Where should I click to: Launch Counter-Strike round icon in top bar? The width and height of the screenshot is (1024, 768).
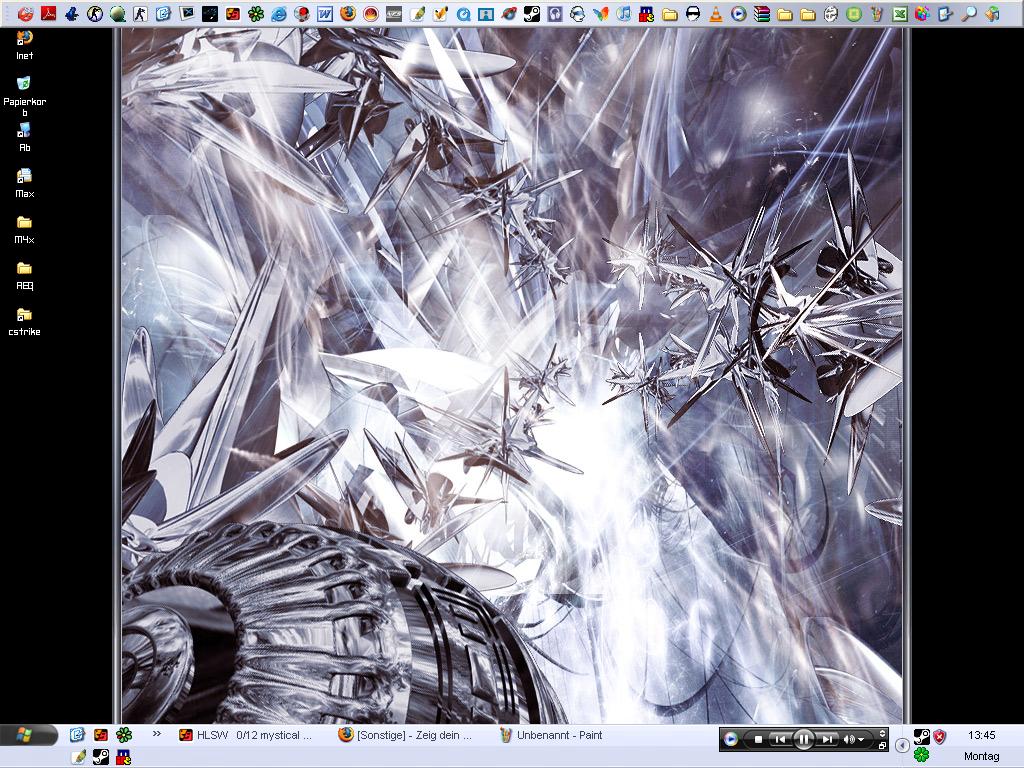[95, 13]
